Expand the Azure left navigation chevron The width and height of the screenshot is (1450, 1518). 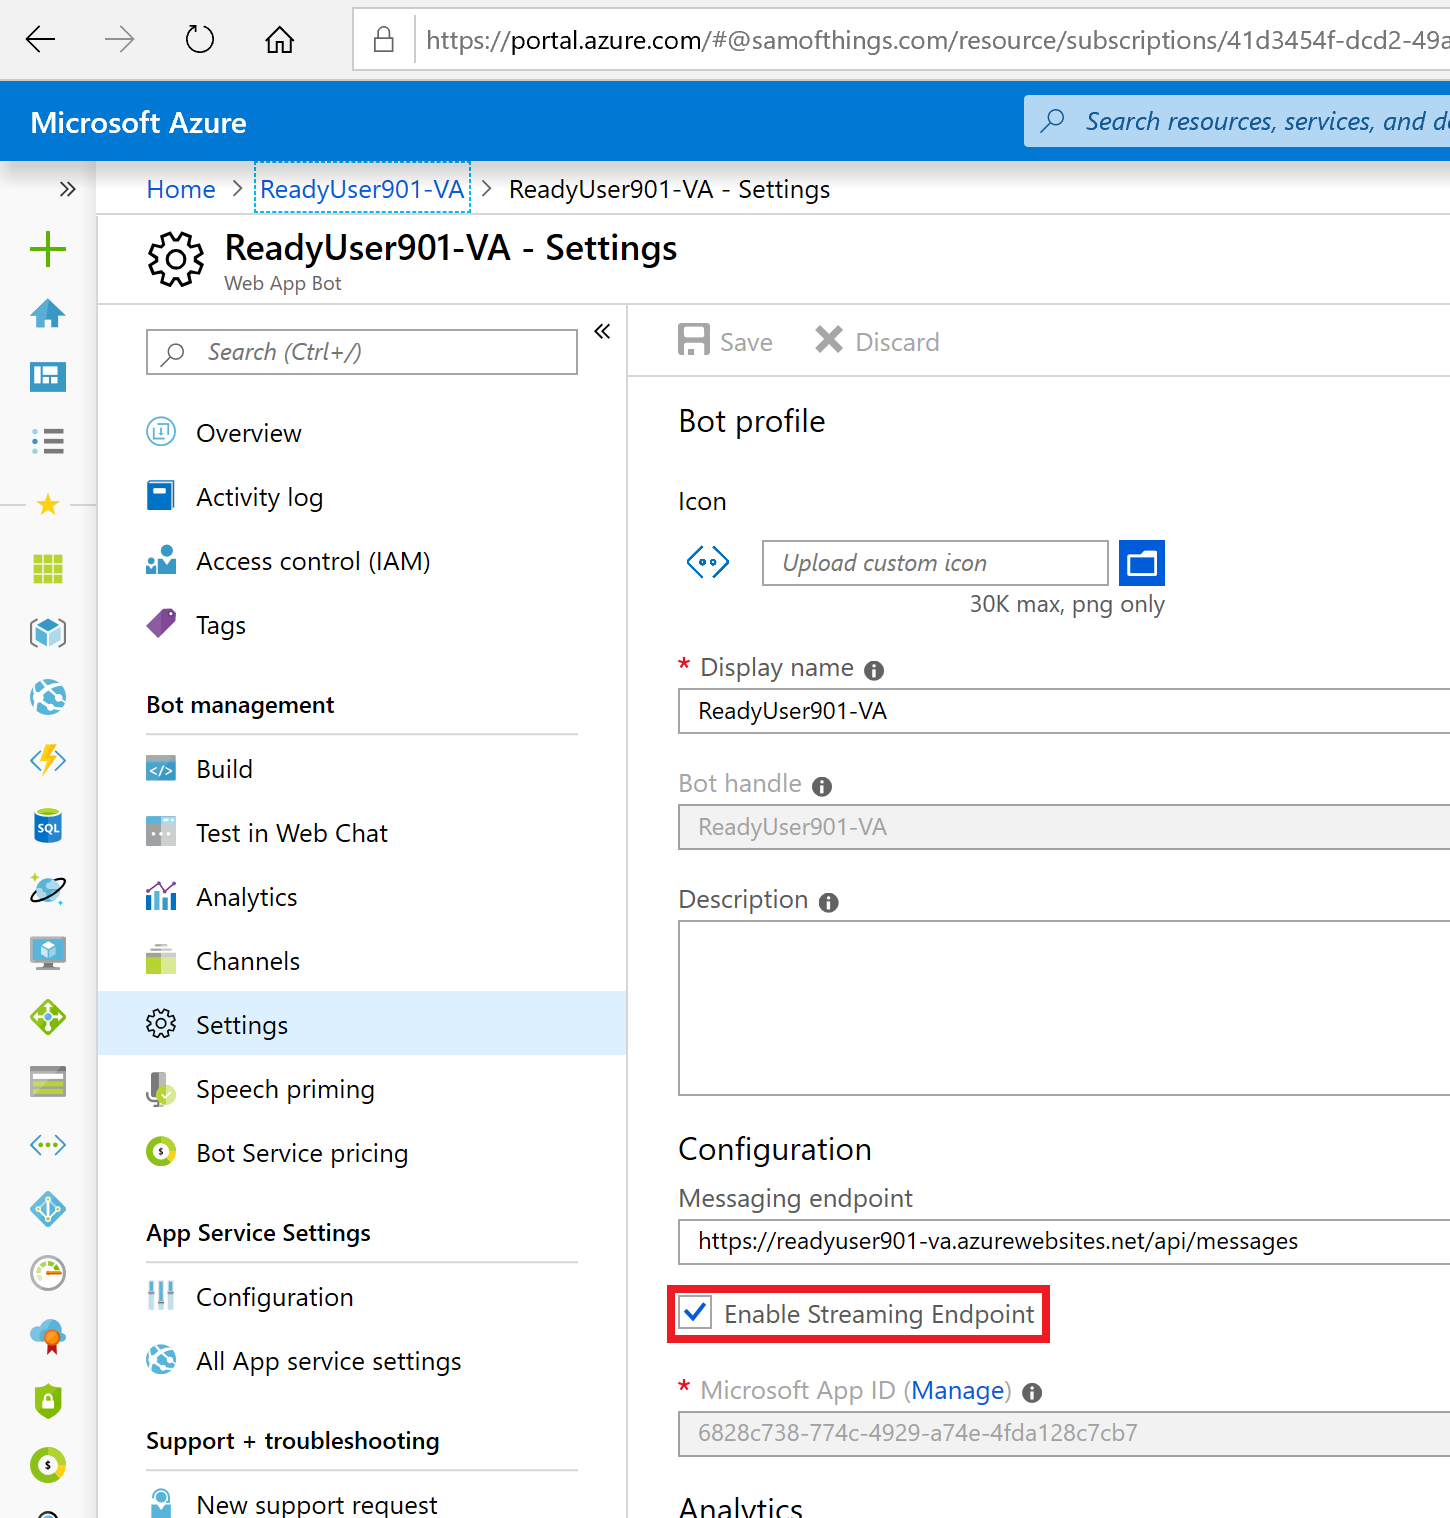[67, 189]
